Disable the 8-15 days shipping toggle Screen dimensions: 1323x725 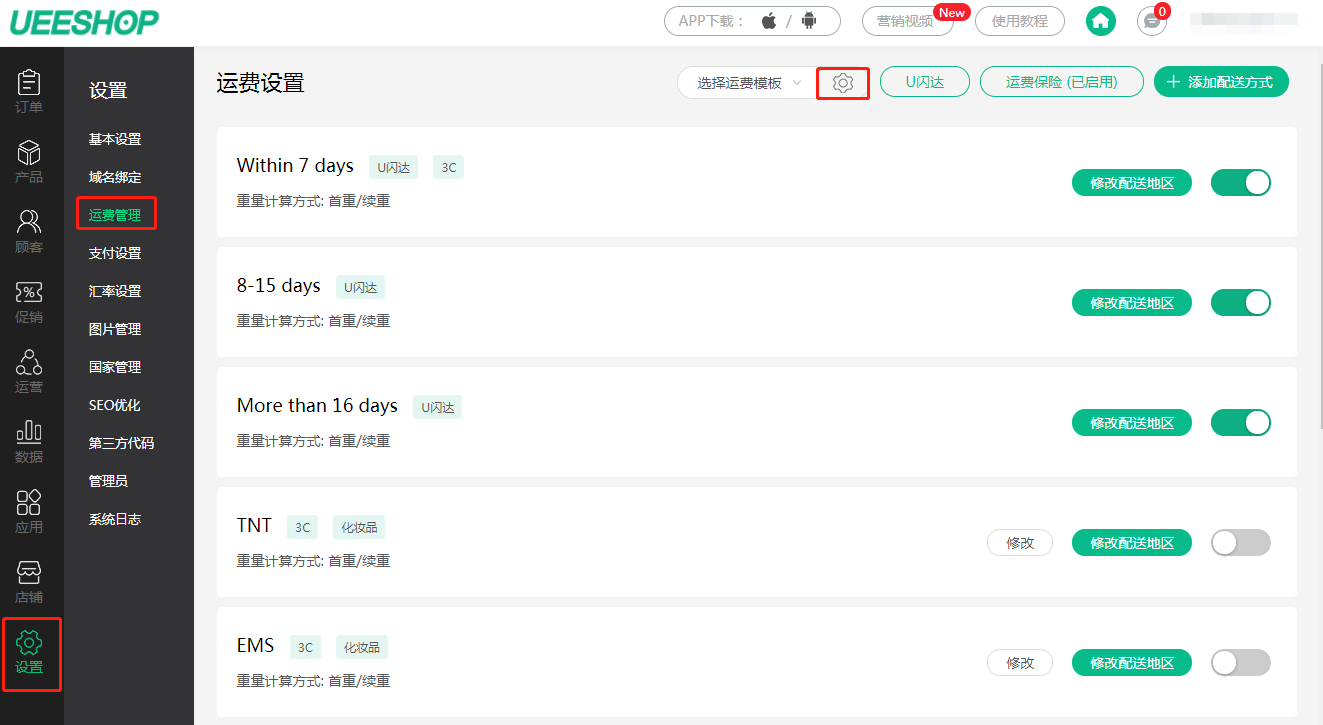coord(1241,302)
